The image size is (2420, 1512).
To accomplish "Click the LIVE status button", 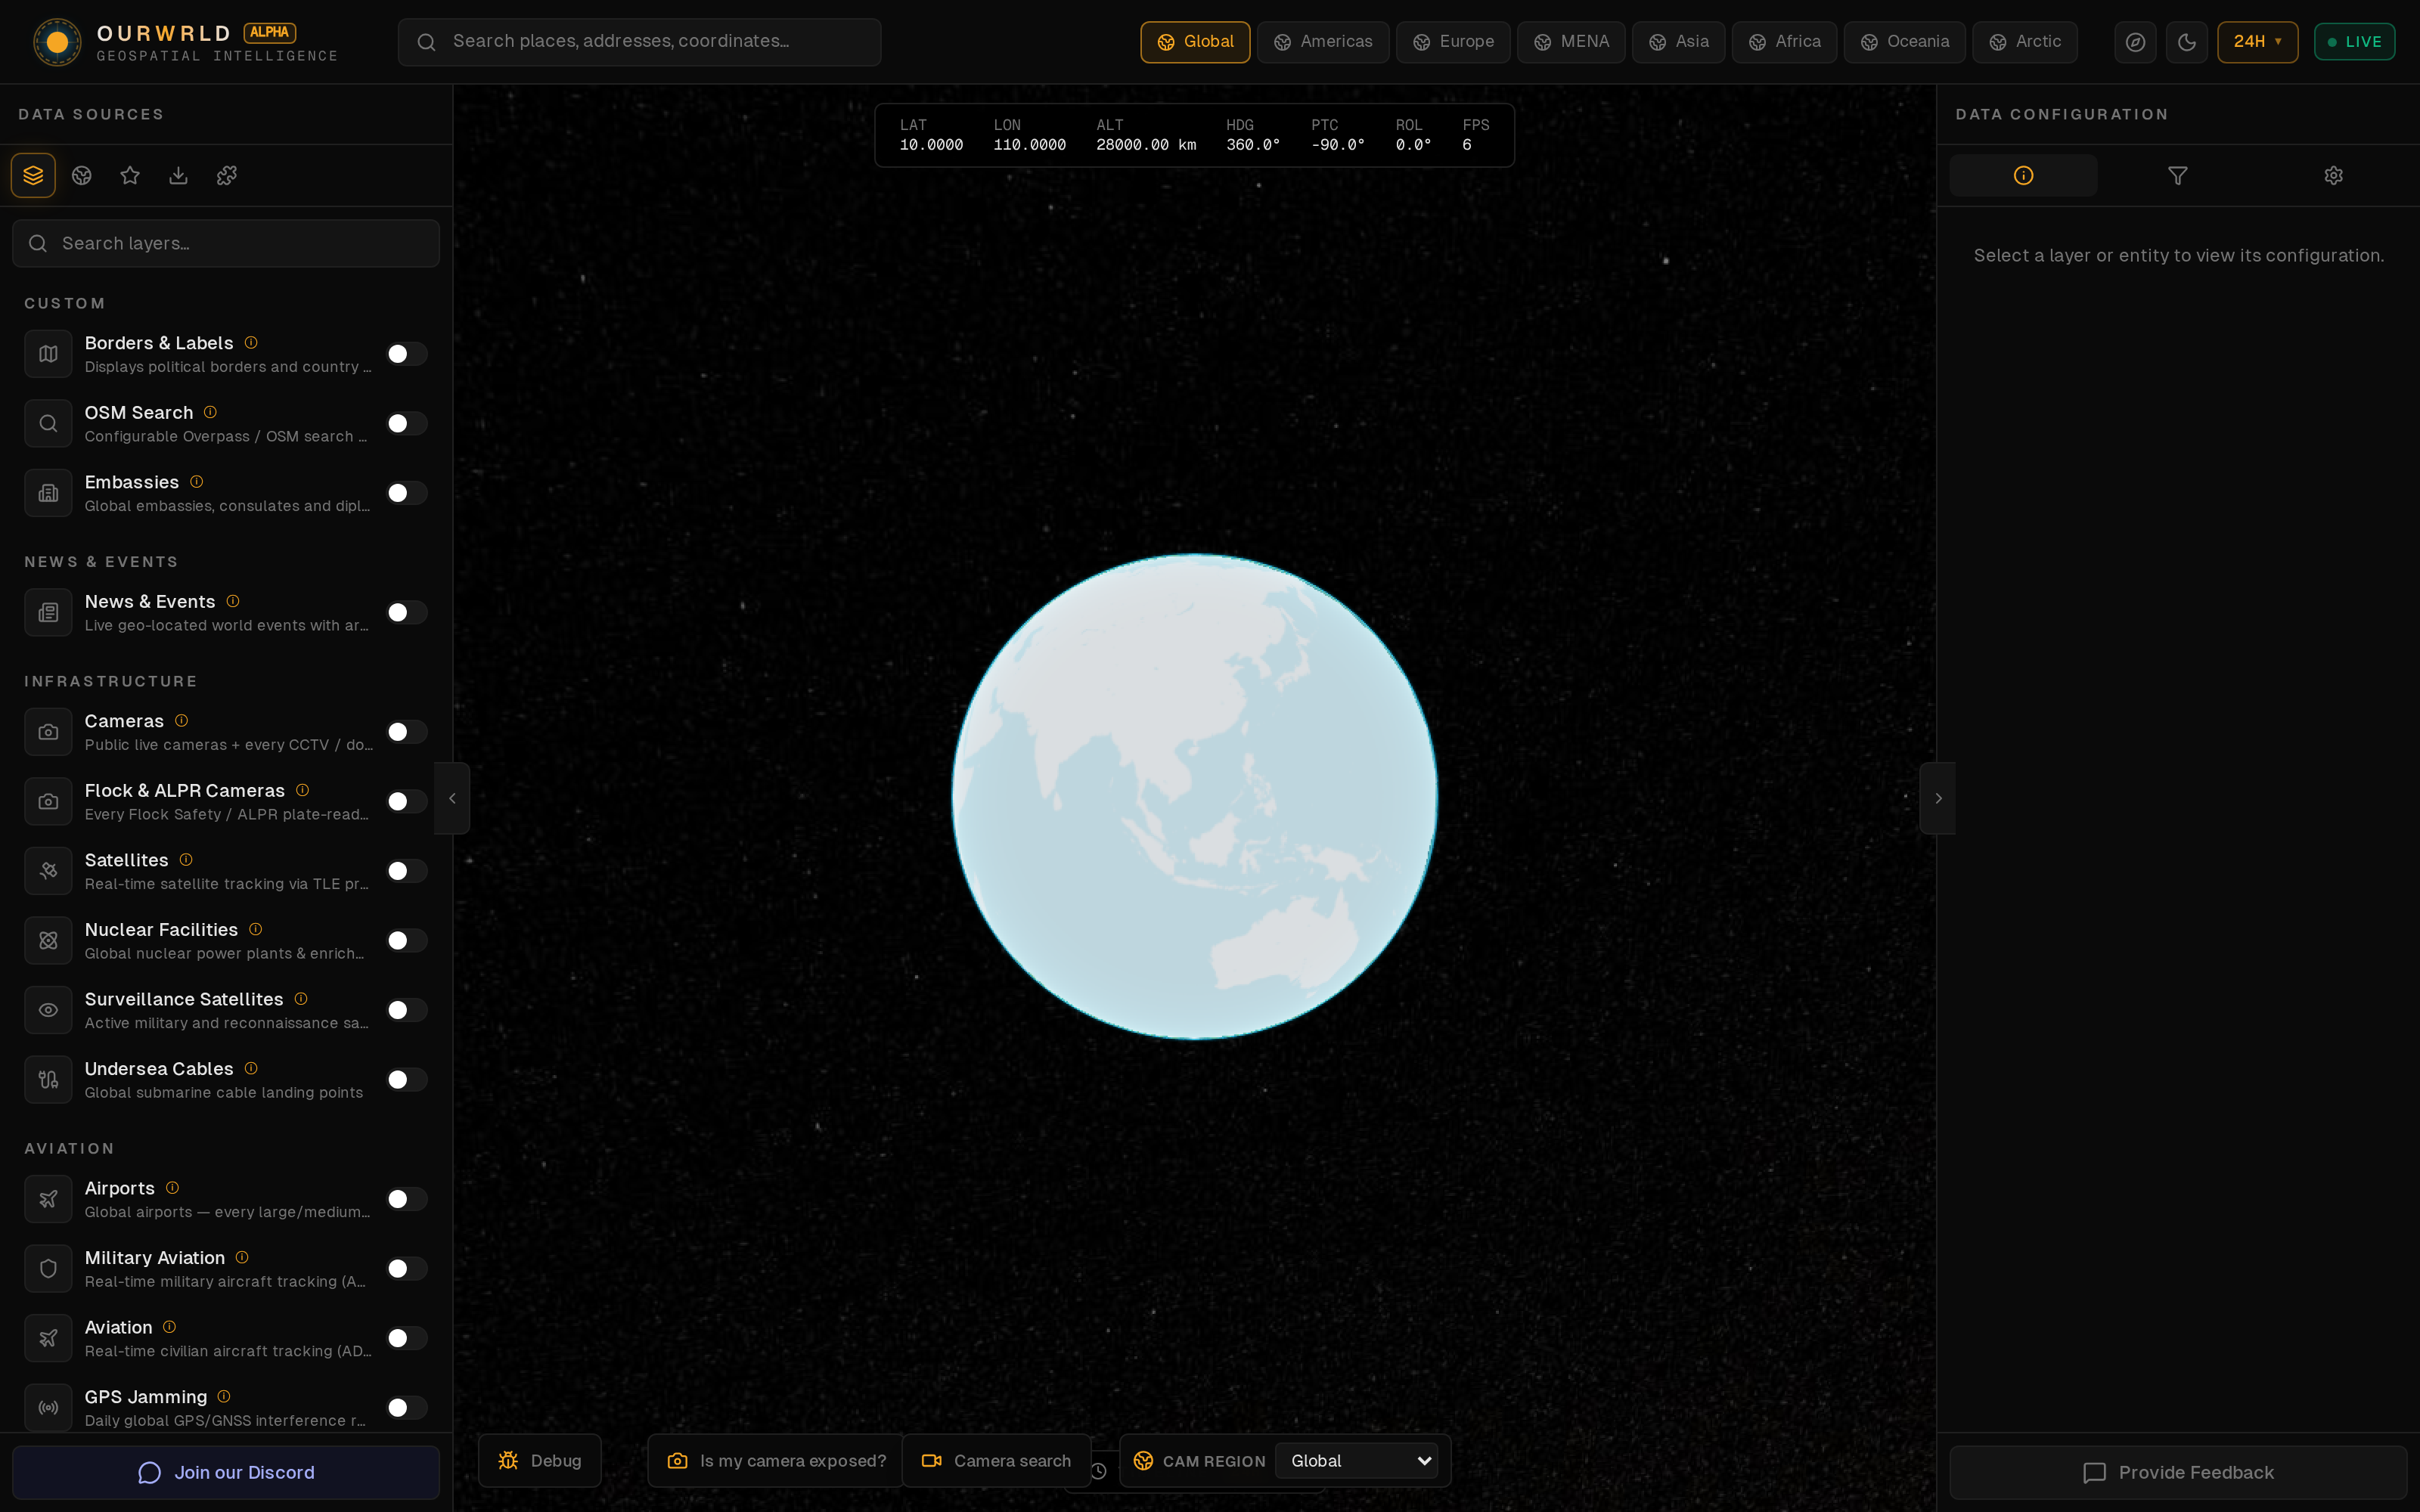I will pyautogui.click(x=2354, y=42).
